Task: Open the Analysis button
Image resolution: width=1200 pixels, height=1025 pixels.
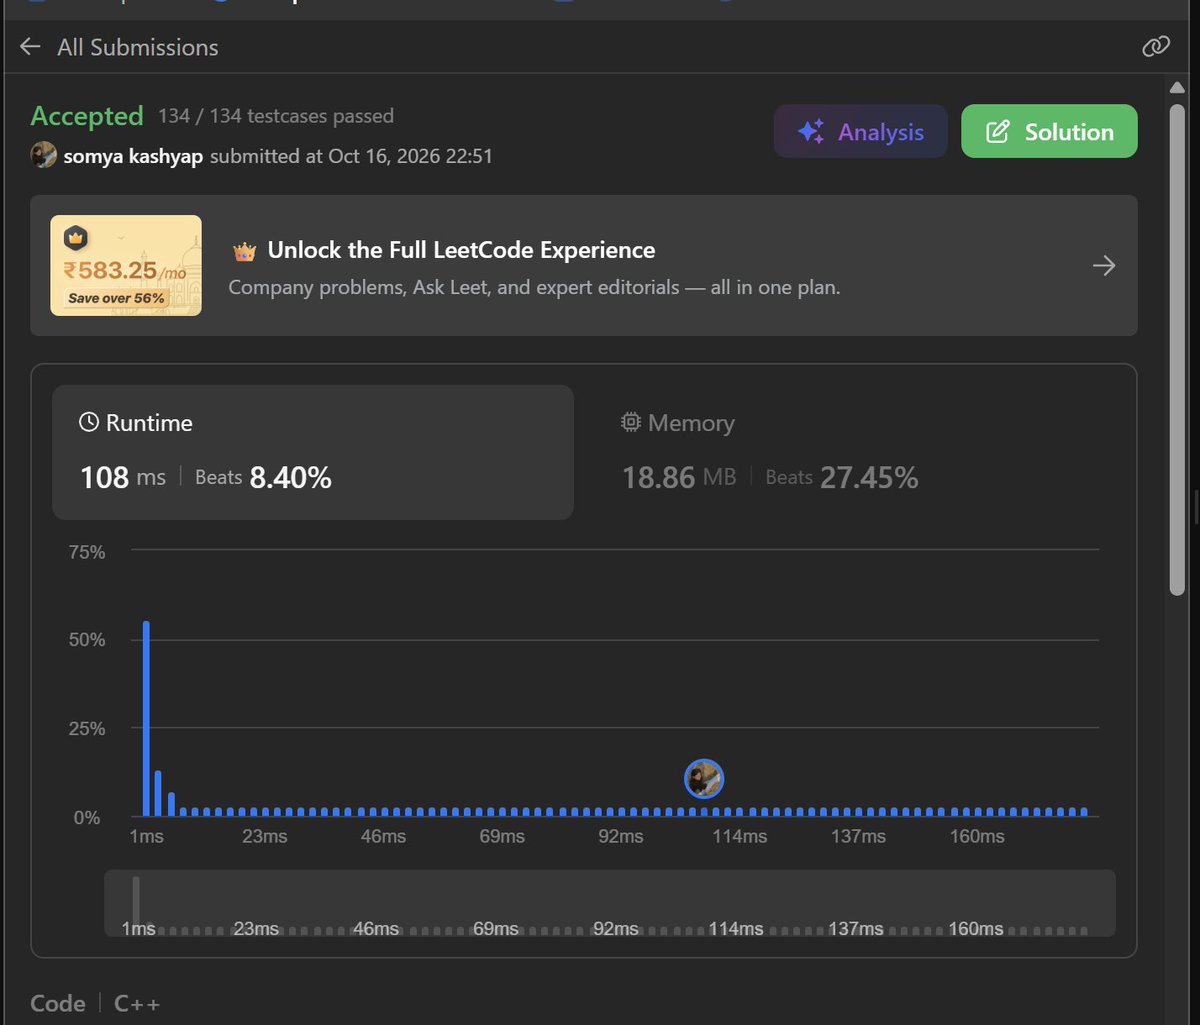Action: point(860,131)
